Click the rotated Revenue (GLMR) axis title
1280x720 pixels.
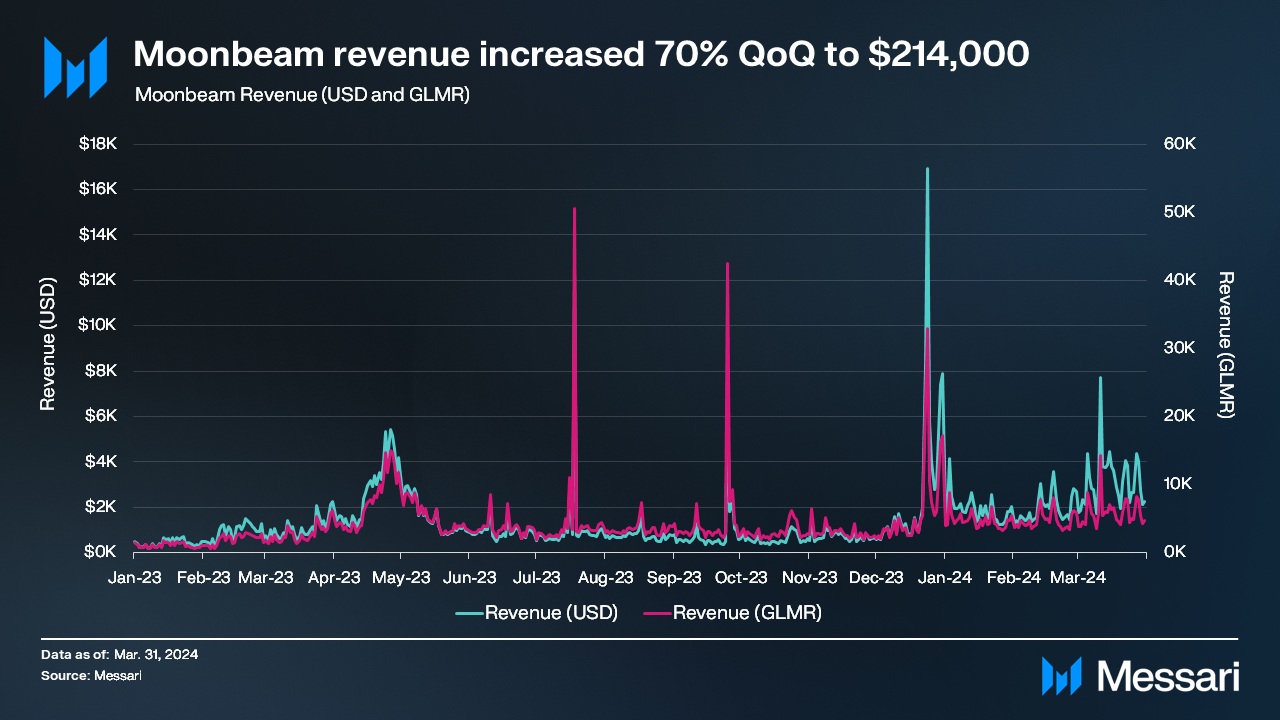pos(1228,345)
